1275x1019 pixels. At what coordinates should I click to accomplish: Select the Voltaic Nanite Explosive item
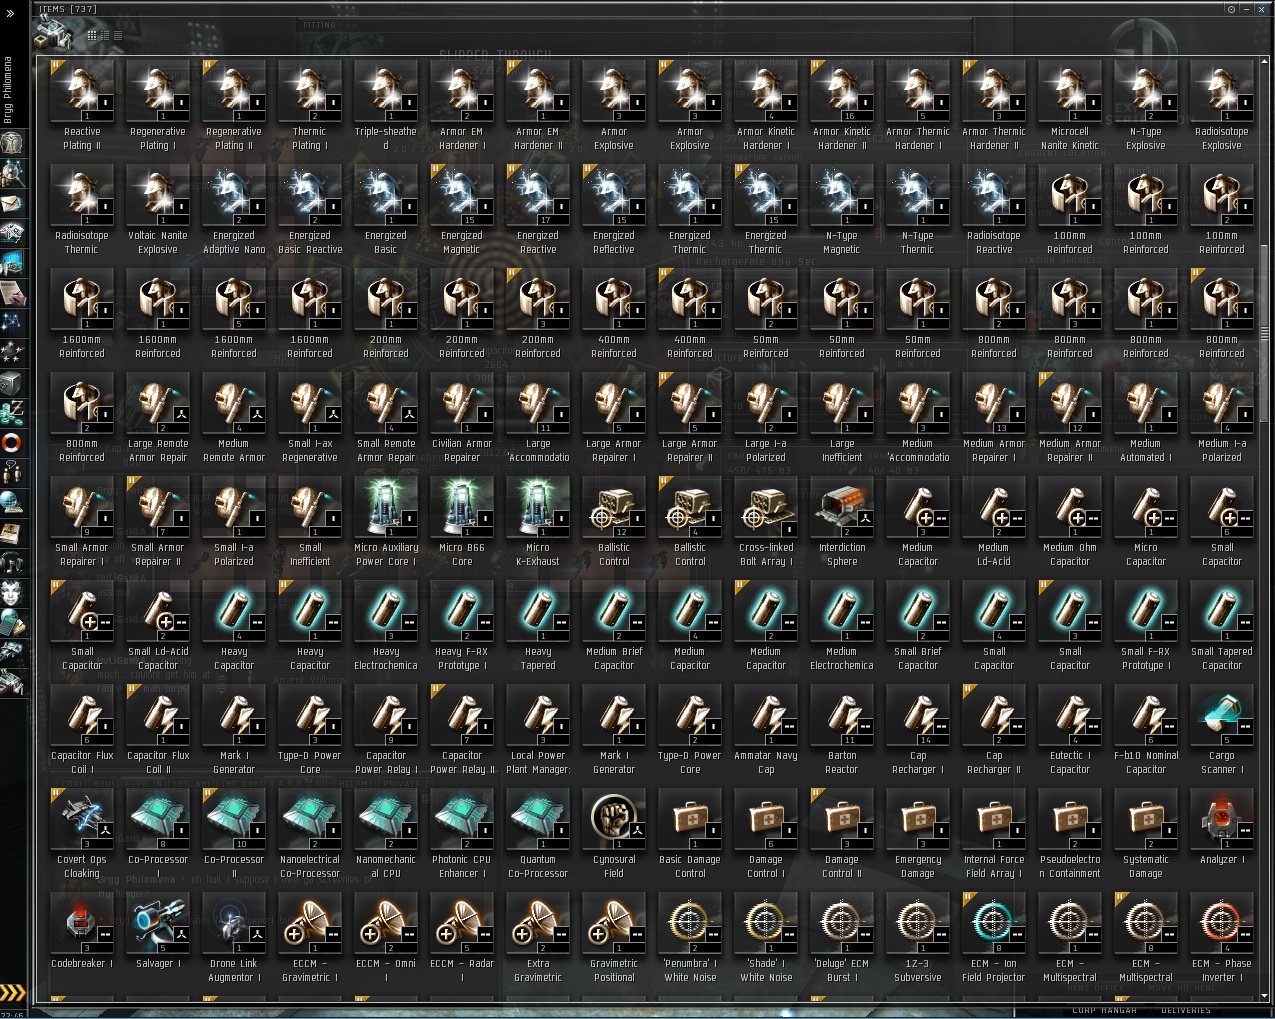[158, 209]
